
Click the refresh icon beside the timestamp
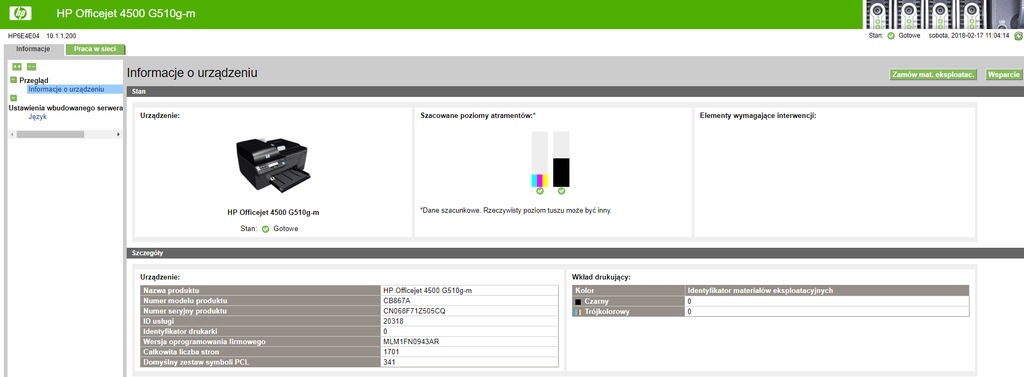(1017, 36)
